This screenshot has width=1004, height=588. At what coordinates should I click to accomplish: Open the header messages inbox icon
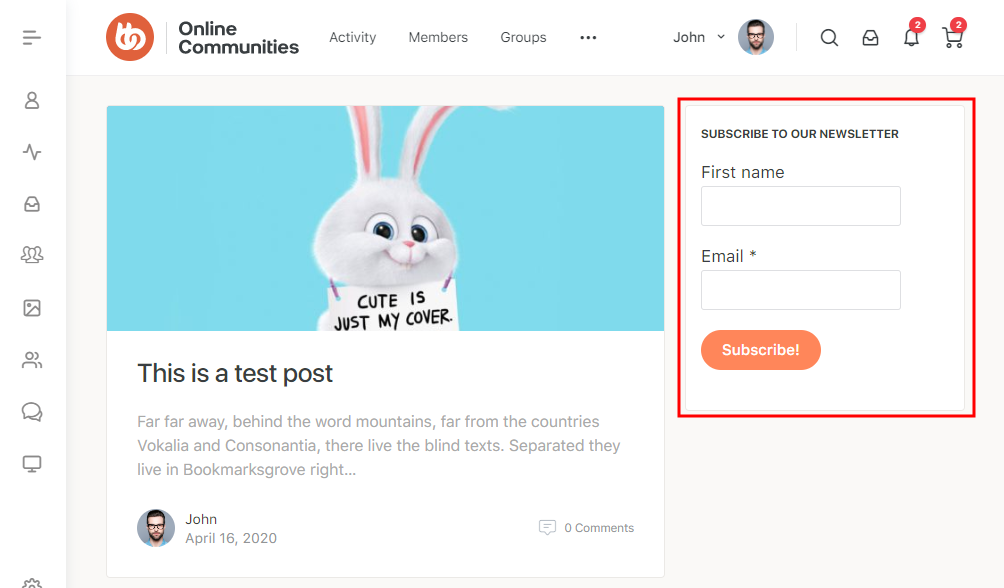tap(871, 38)
